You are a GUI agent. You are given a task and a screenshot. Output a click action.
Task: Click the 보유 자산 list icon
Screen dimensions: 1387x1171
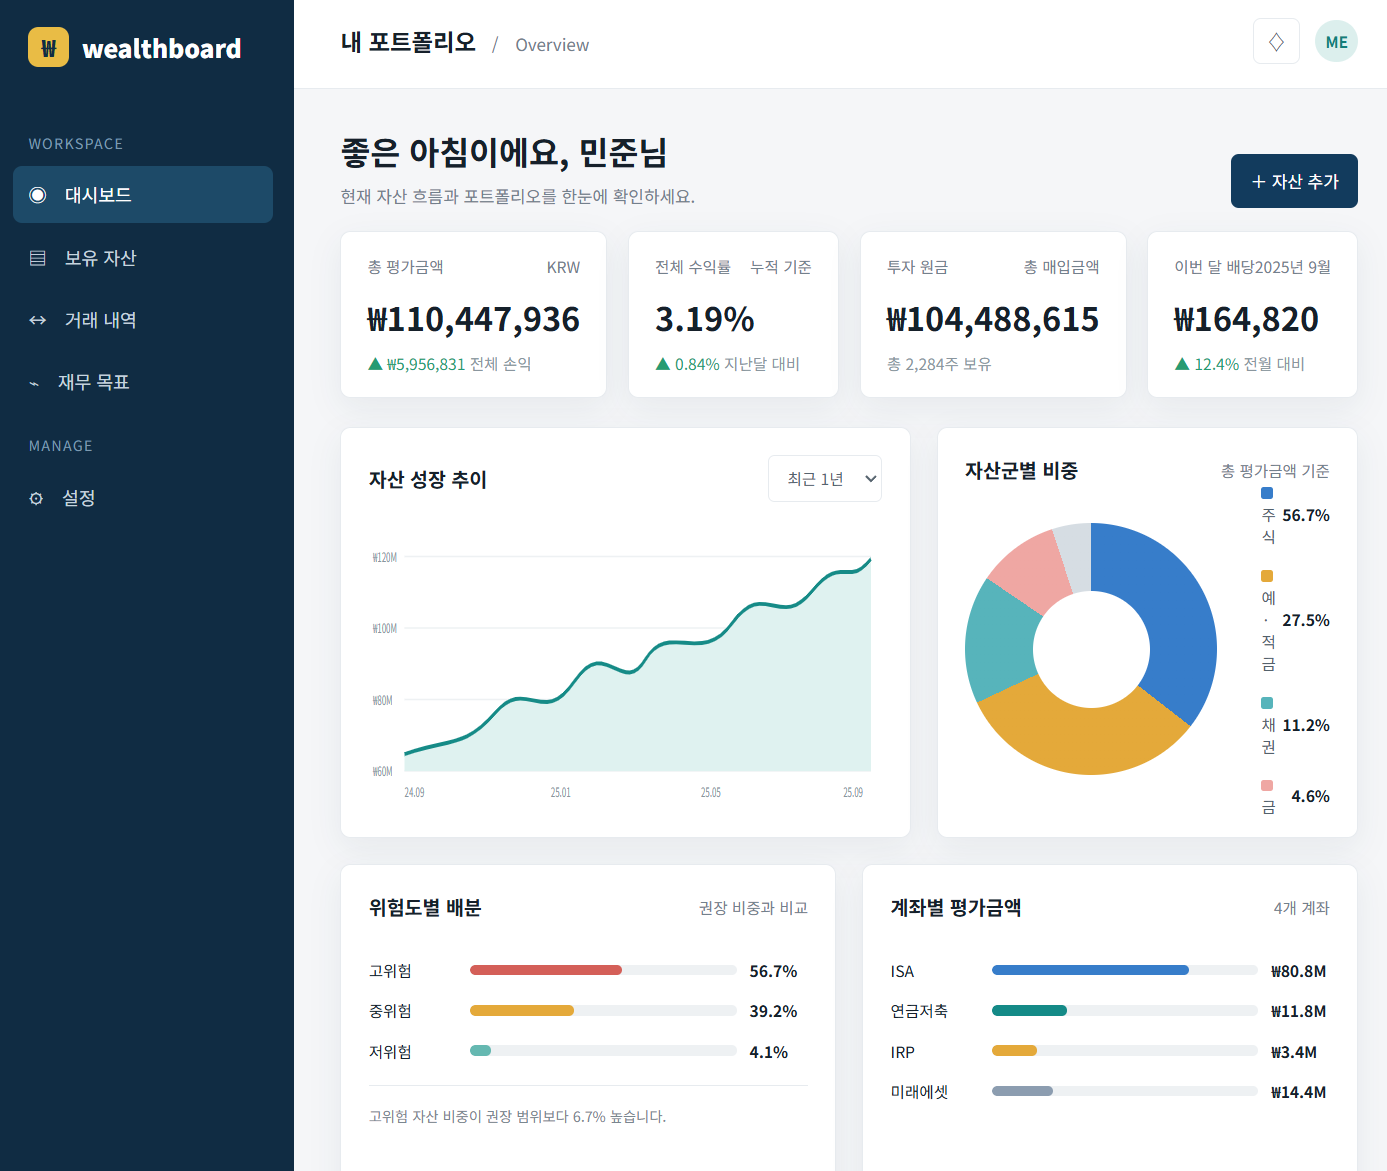click(x=38, y=258)
